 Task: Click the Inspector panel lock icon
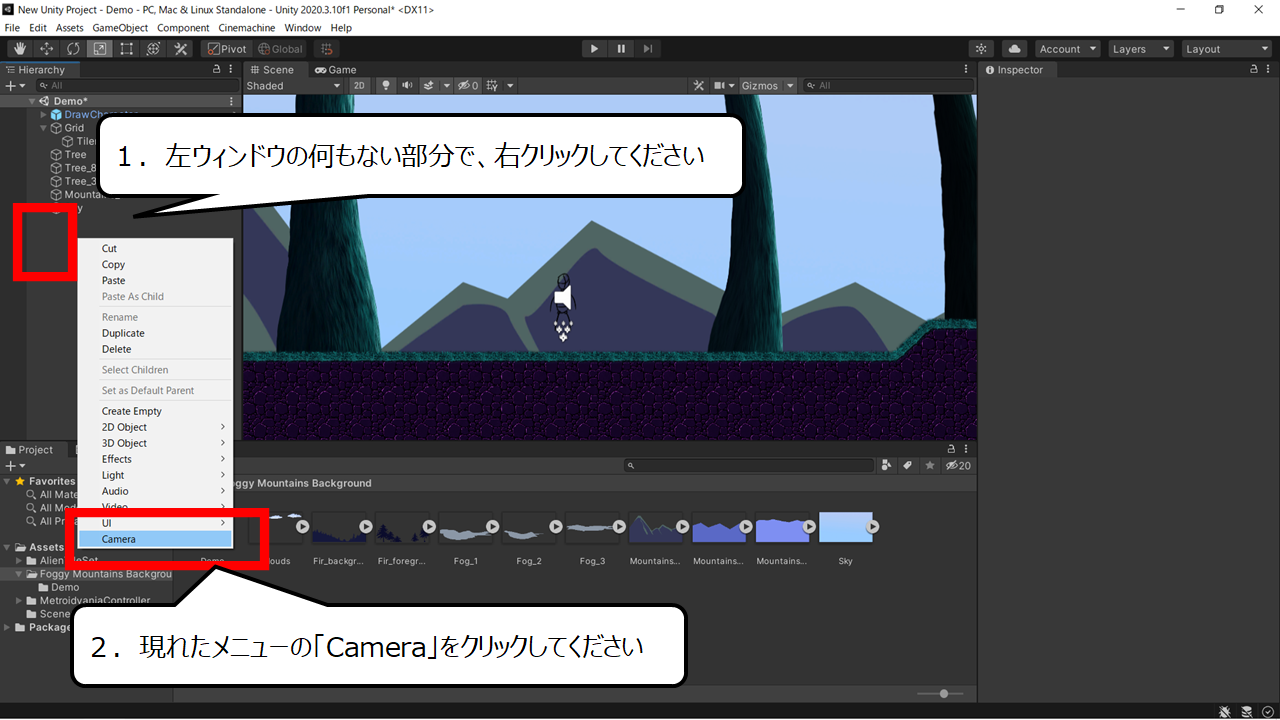click(1254, 70)
